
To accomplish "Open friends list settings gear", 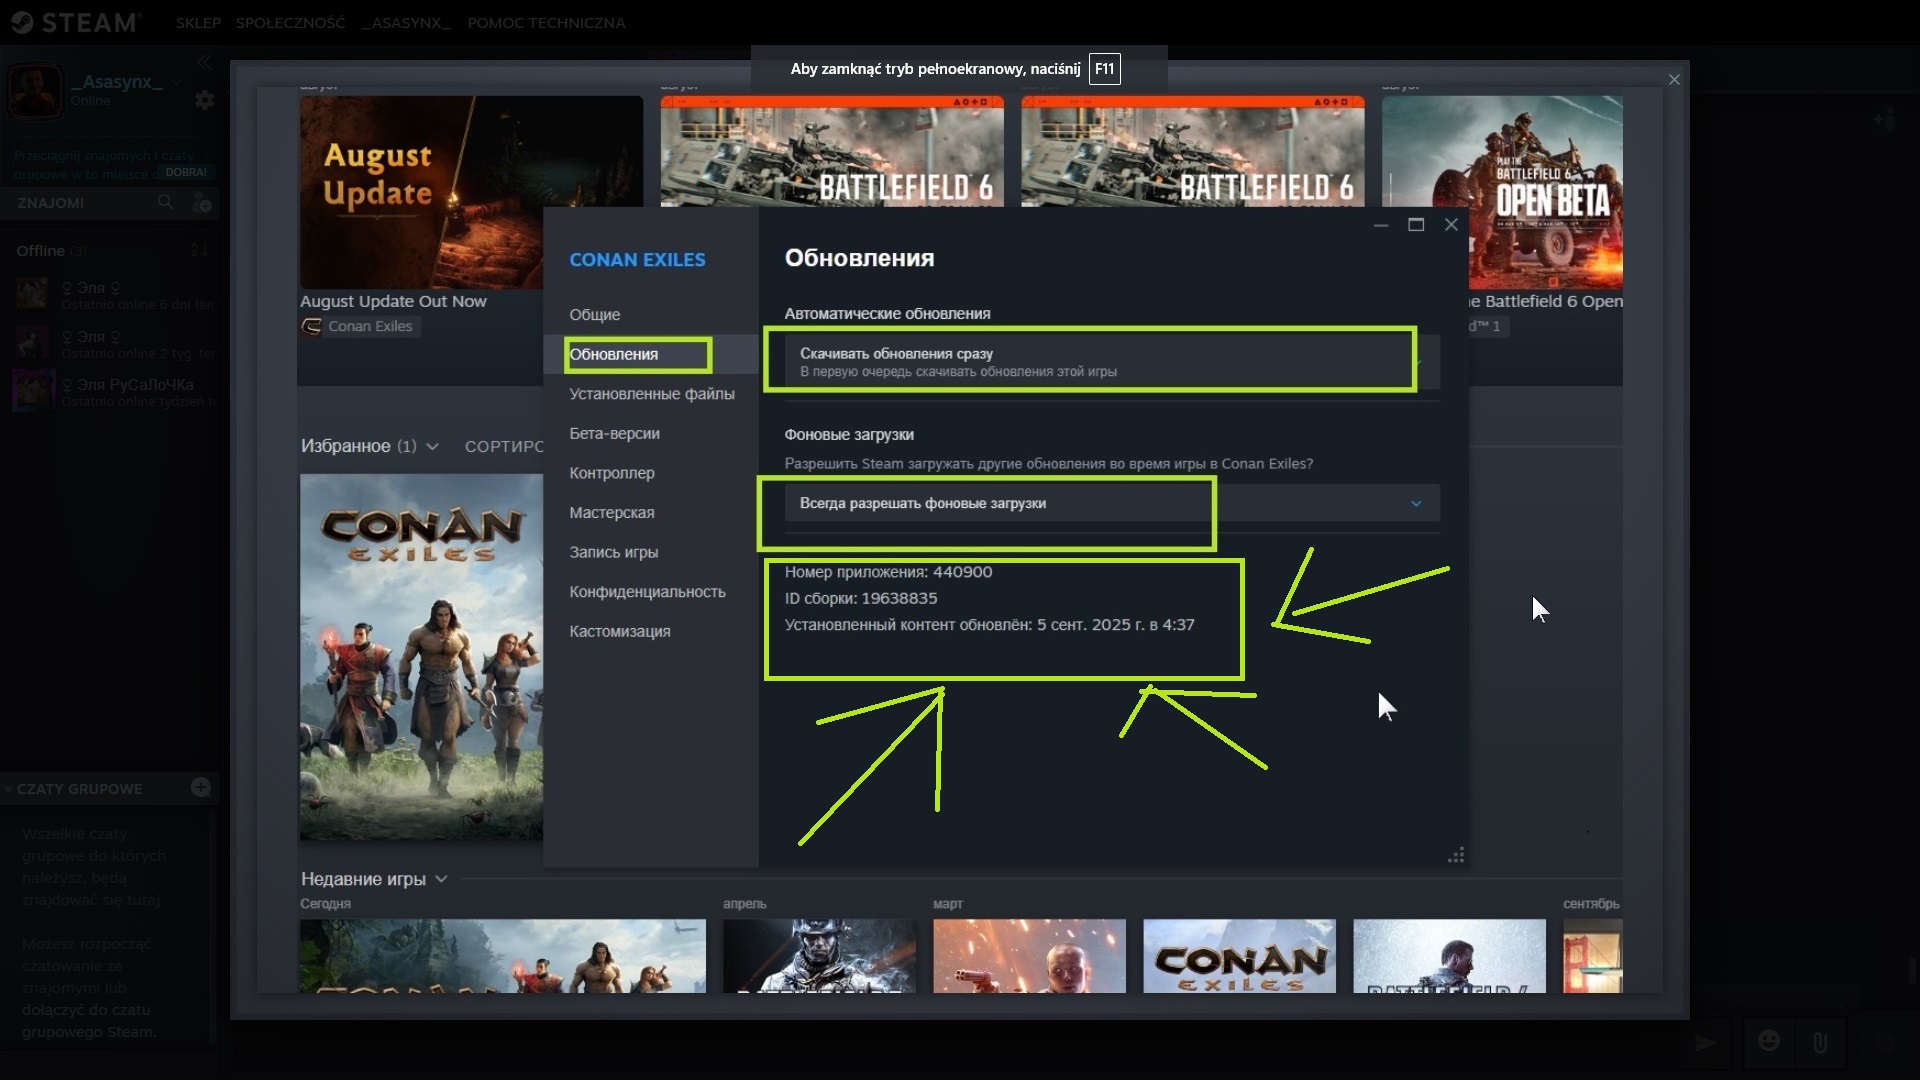I will [x=204, y=100].
